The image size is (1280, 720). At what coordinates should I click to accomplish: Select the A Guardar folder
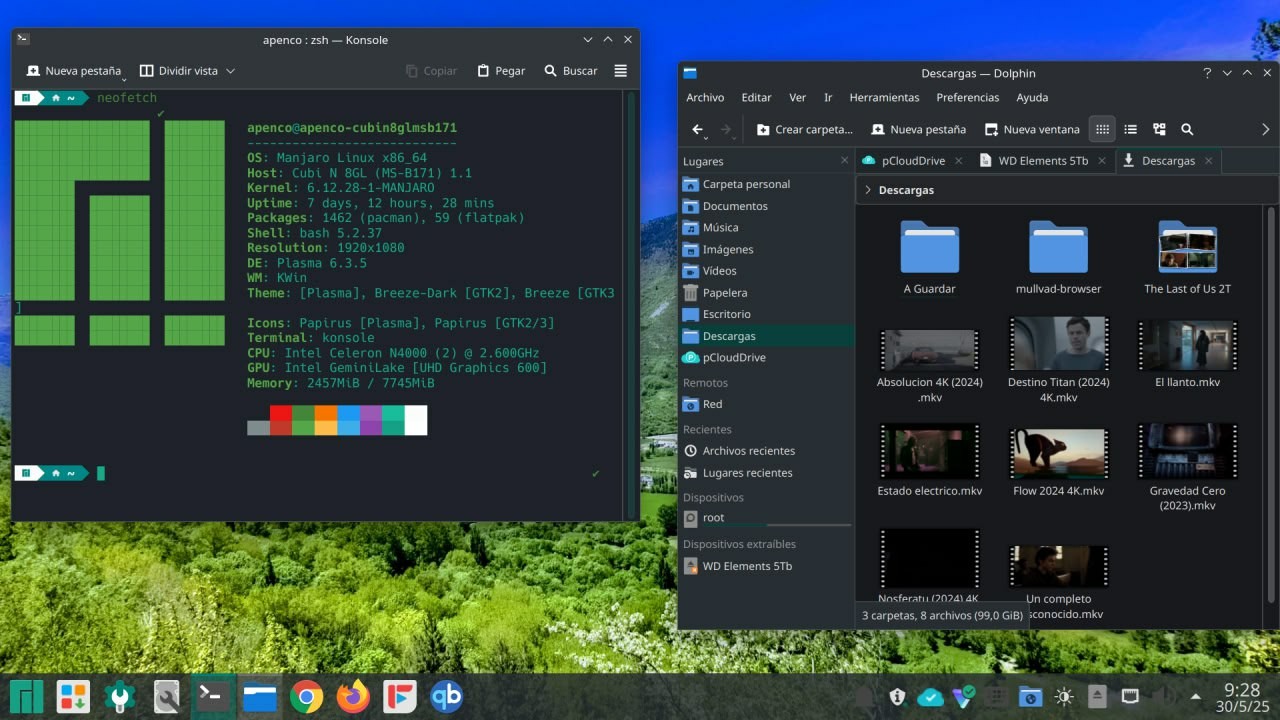click(929, 258)
